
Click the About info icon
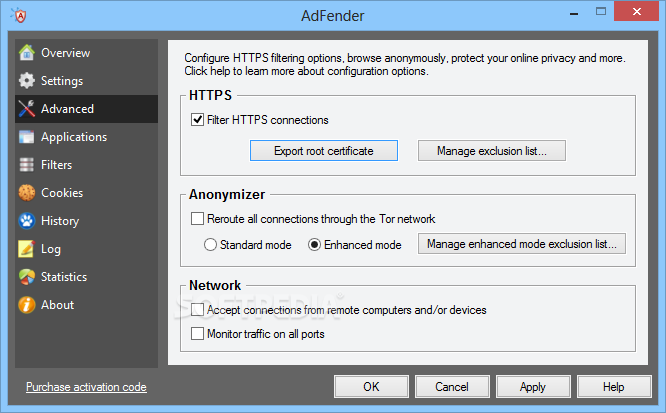pos(27,305)
